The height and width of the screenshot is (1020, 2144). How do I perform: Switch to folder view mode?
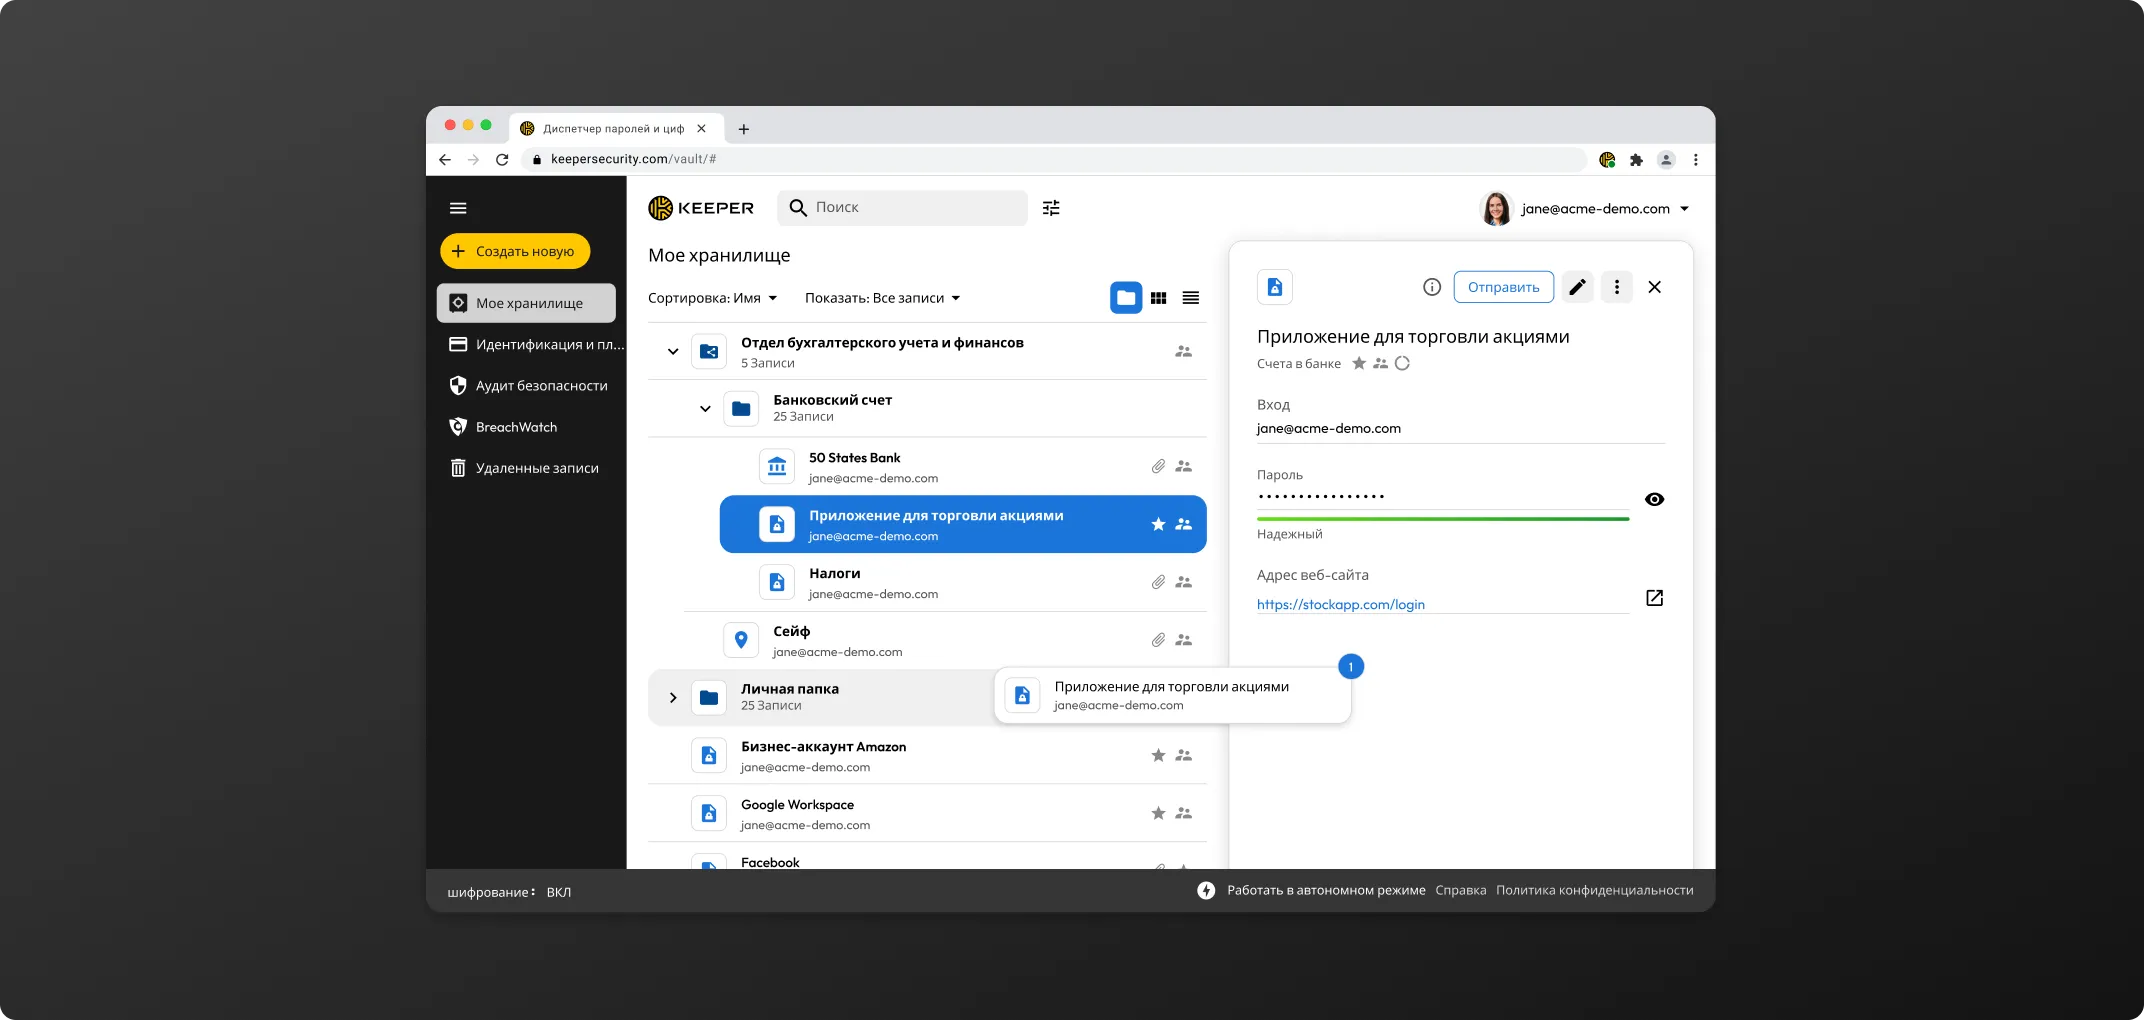click(x=1126, y=298)
